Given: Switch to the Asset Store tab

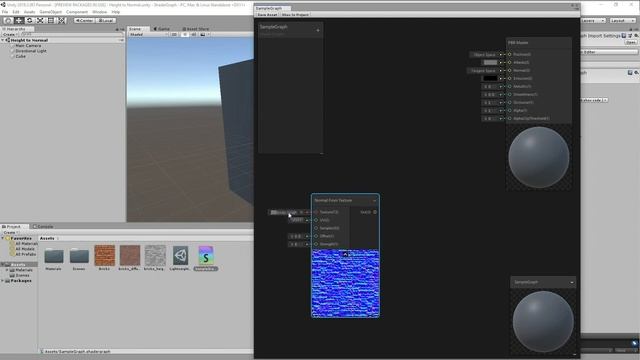Looking at the screenshot, I should [x=196, y=29].
